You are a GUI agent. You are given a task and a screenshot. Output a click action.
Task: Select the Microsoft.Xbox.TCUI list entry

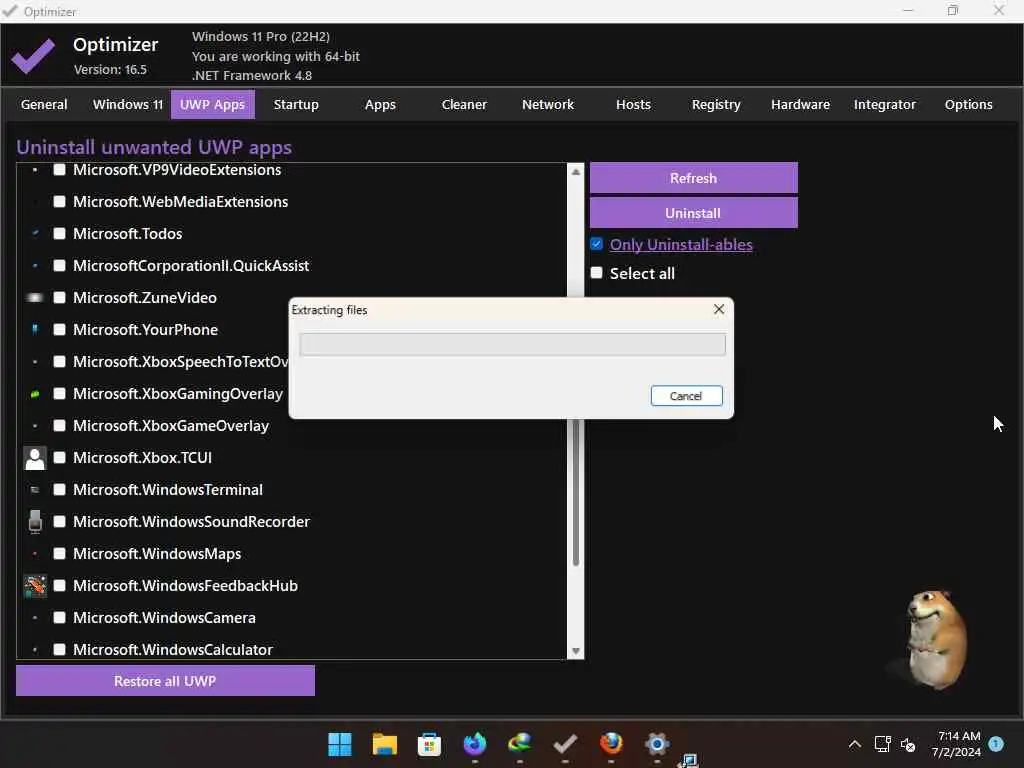coord(142,458)
